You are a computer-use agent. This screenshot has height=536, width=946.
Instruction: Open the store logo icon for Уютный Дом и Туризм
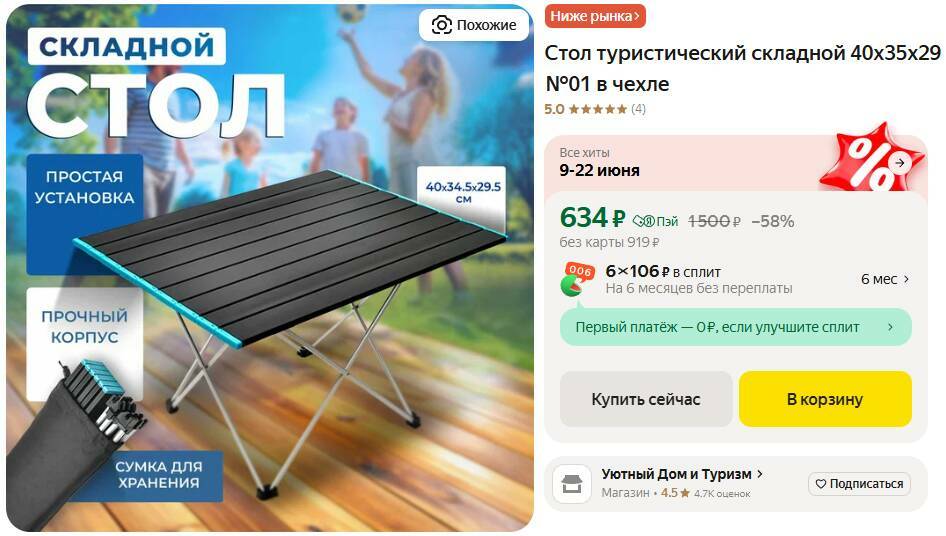[x=572, y=483]
